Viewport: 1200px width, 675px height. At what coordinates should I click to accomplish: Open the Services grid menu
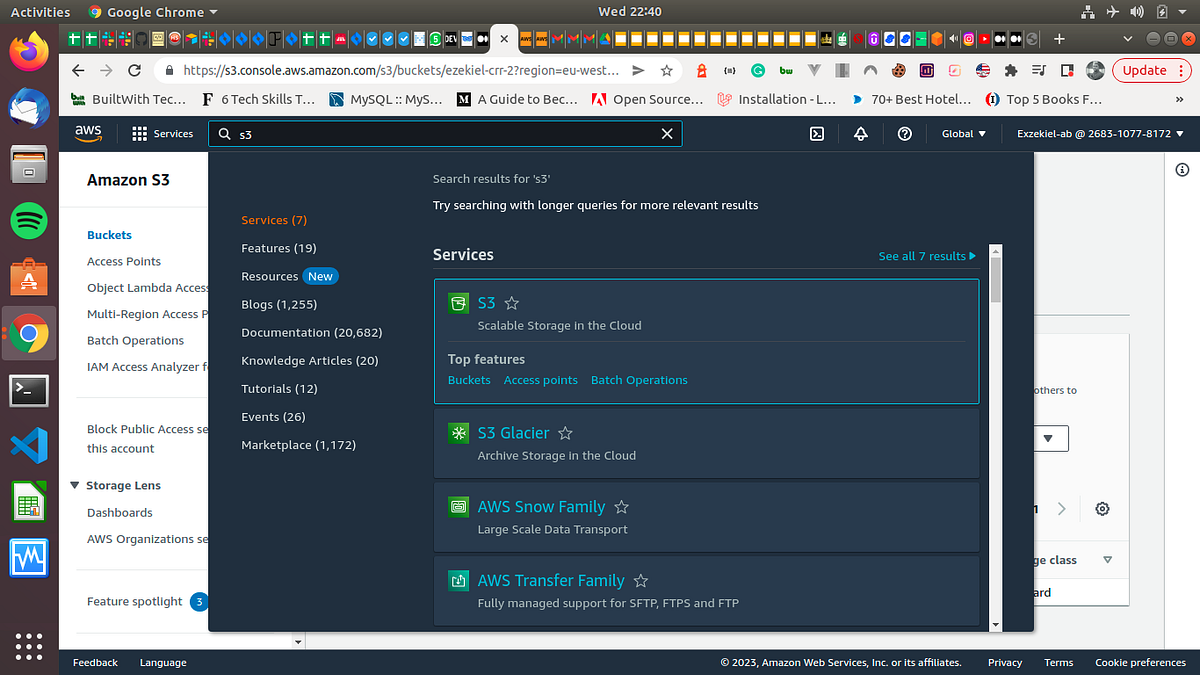[162, 134]
